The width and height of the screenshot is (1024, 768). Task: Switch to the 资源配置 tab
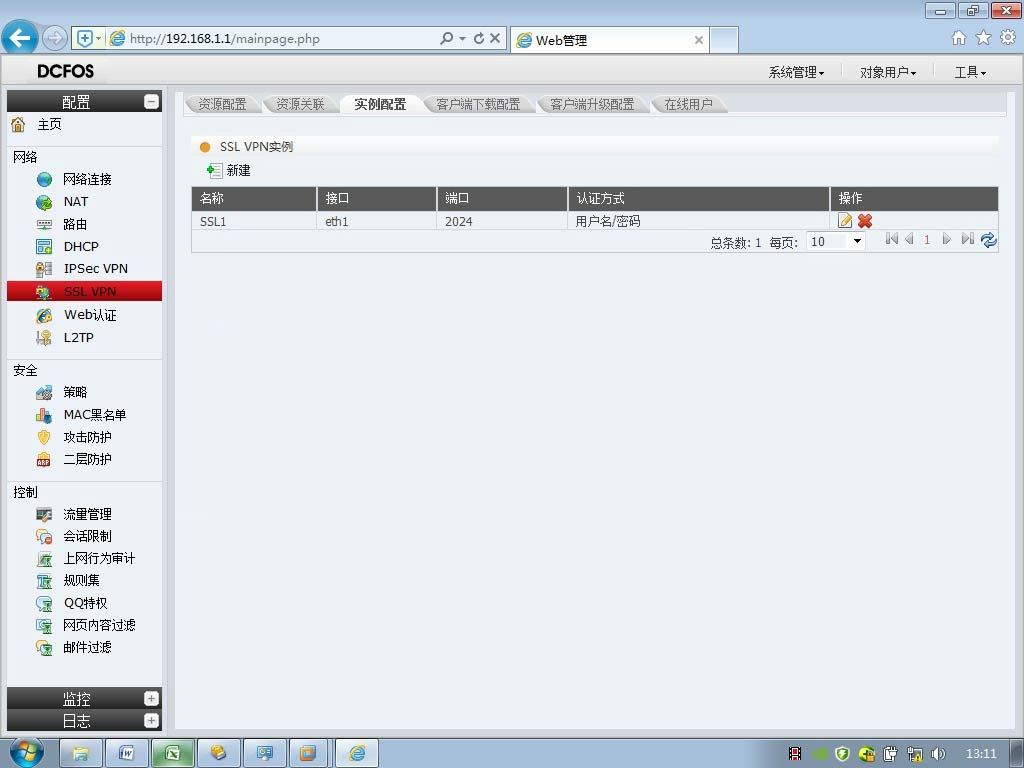[223, 104]
